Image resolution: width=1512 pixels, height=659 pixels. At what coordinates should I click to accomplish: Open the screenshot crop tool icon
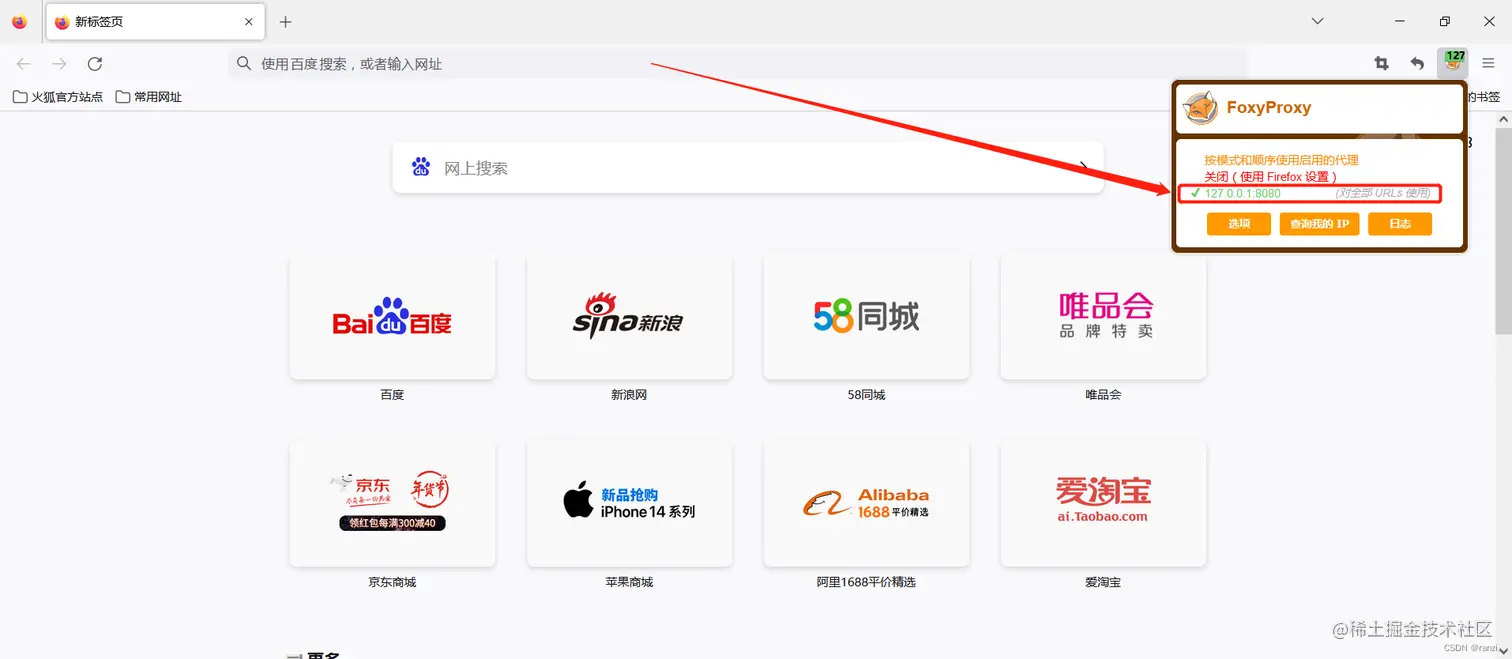coord(1382,64)
